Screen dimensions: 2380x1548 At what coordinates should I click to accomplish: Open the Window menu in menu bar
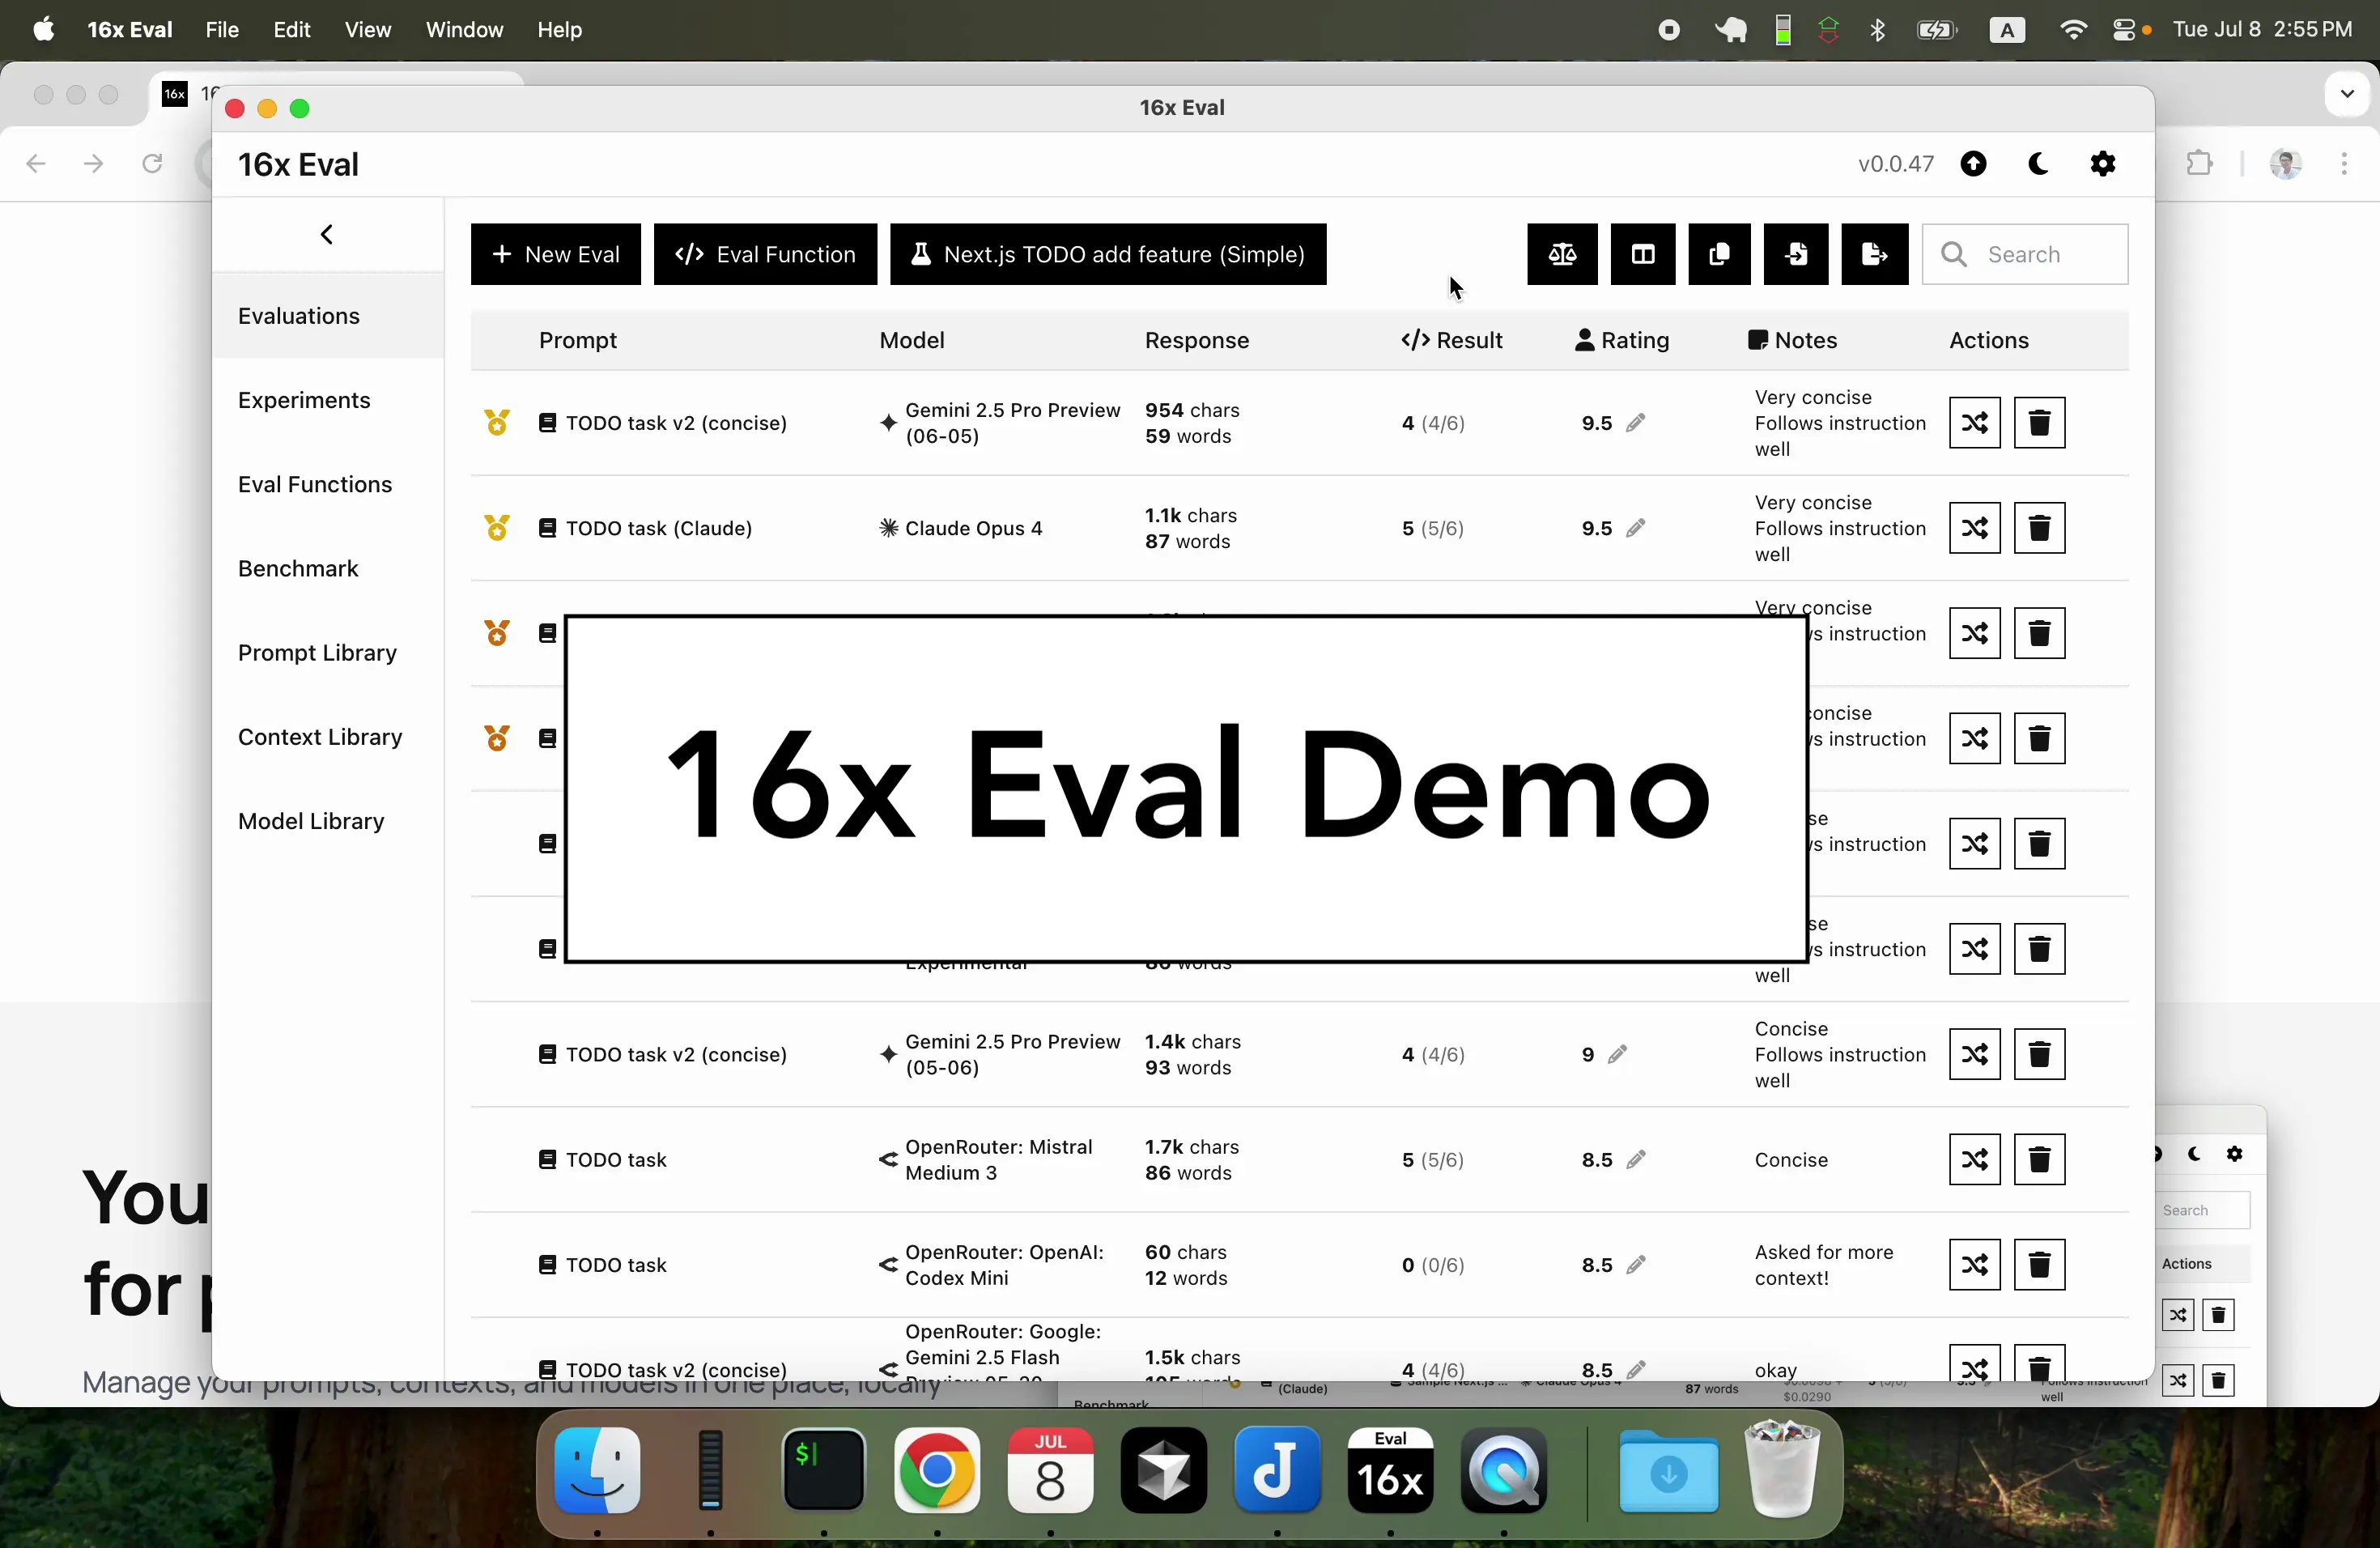tap(464, 30)
